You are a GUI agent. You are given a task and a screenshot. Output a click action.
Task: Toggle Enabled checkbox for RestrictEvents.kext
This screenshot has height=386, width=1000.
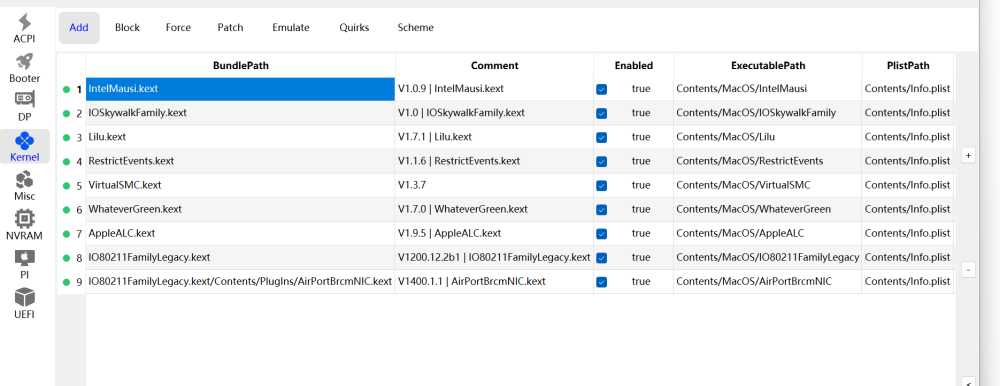point(601,161)
